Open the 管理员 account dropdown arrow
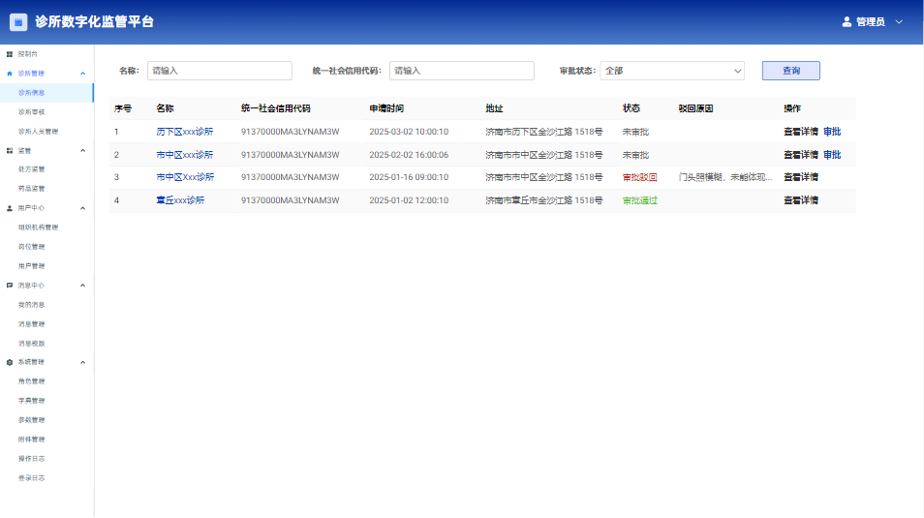The height and width of the screenshot is (518, 924). click(x=895, y=22)
